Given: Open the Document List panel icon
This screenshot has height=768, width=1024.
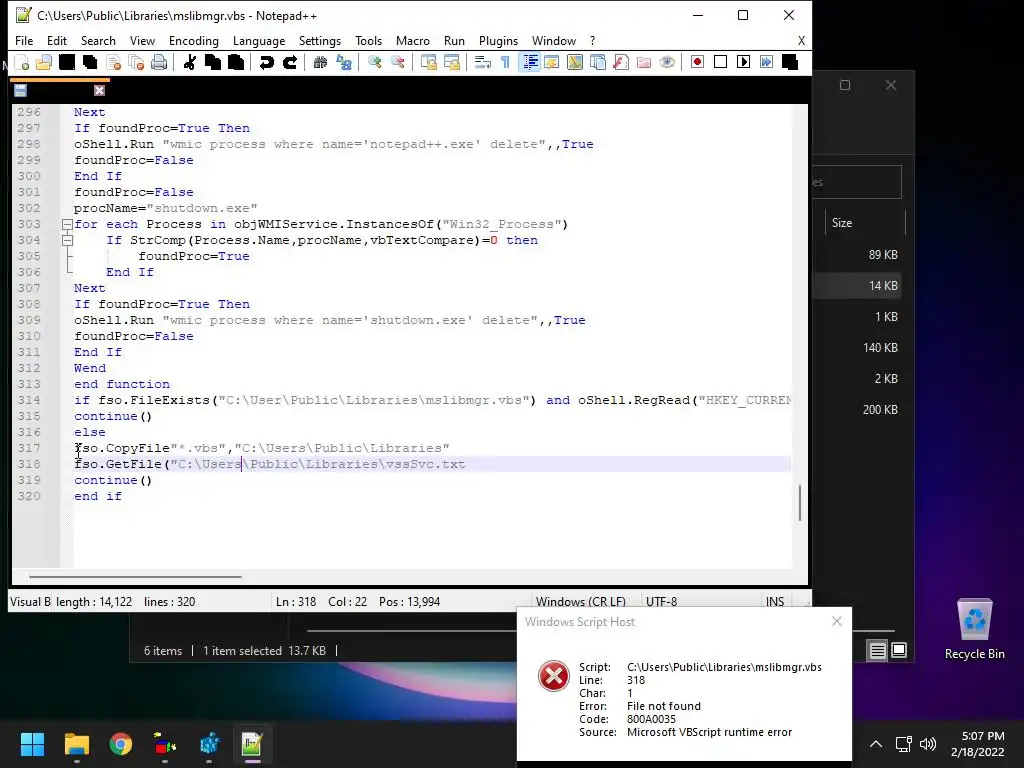Looking at the screenshot, I should [598, 62].
